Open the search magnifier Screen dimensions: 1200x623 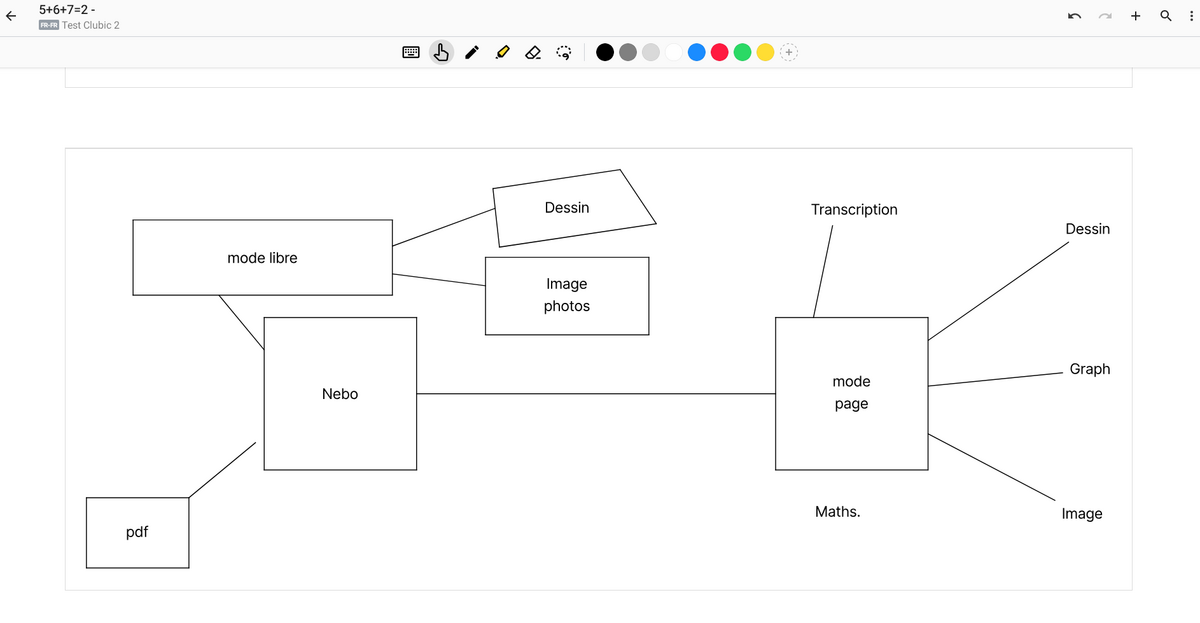pos(1166,16)
